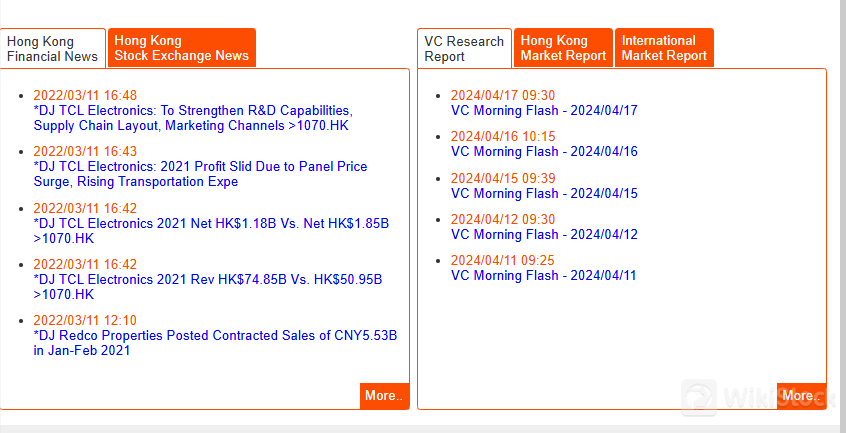The image size is (846, 433).
Task: Click the 2022/03/11 16:48 timestamp
Action: pyautogui.click(x=85, y=95)
